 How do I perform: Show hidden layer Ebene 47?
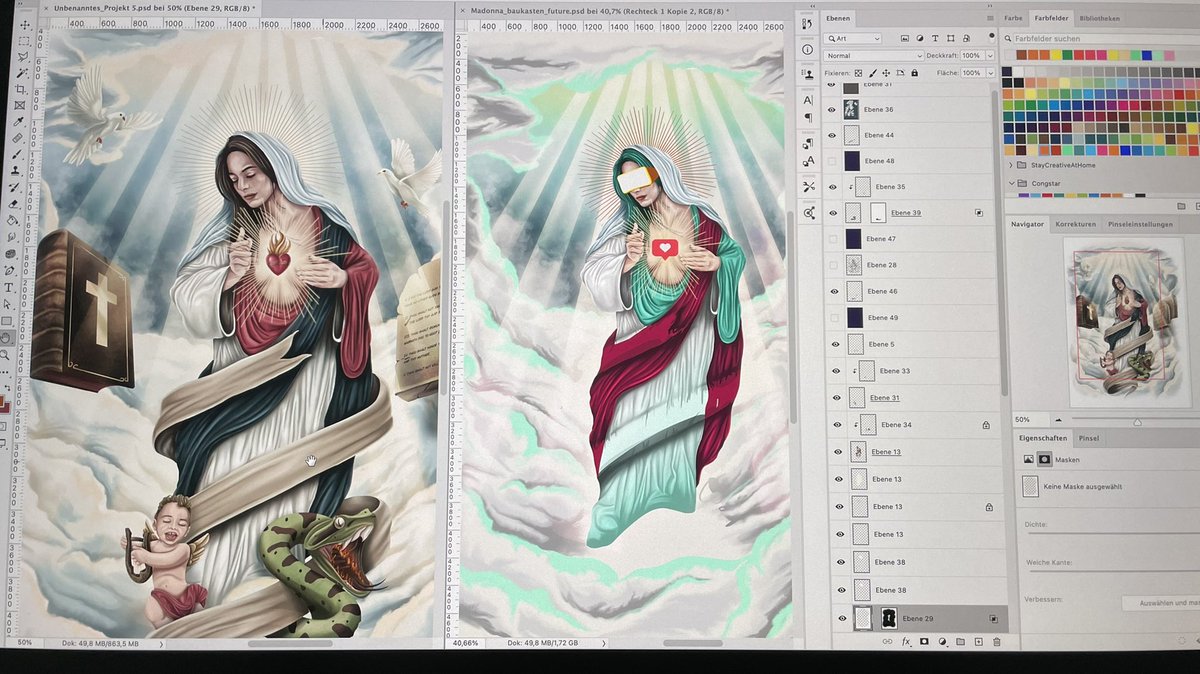(833, 239)
